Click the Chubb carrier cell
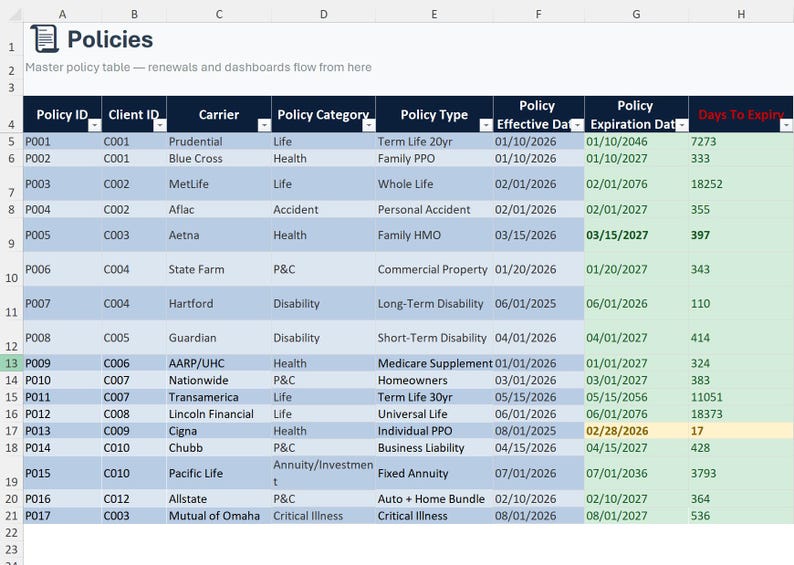This screenshot has width=794, height=565. tap(219, 448)
